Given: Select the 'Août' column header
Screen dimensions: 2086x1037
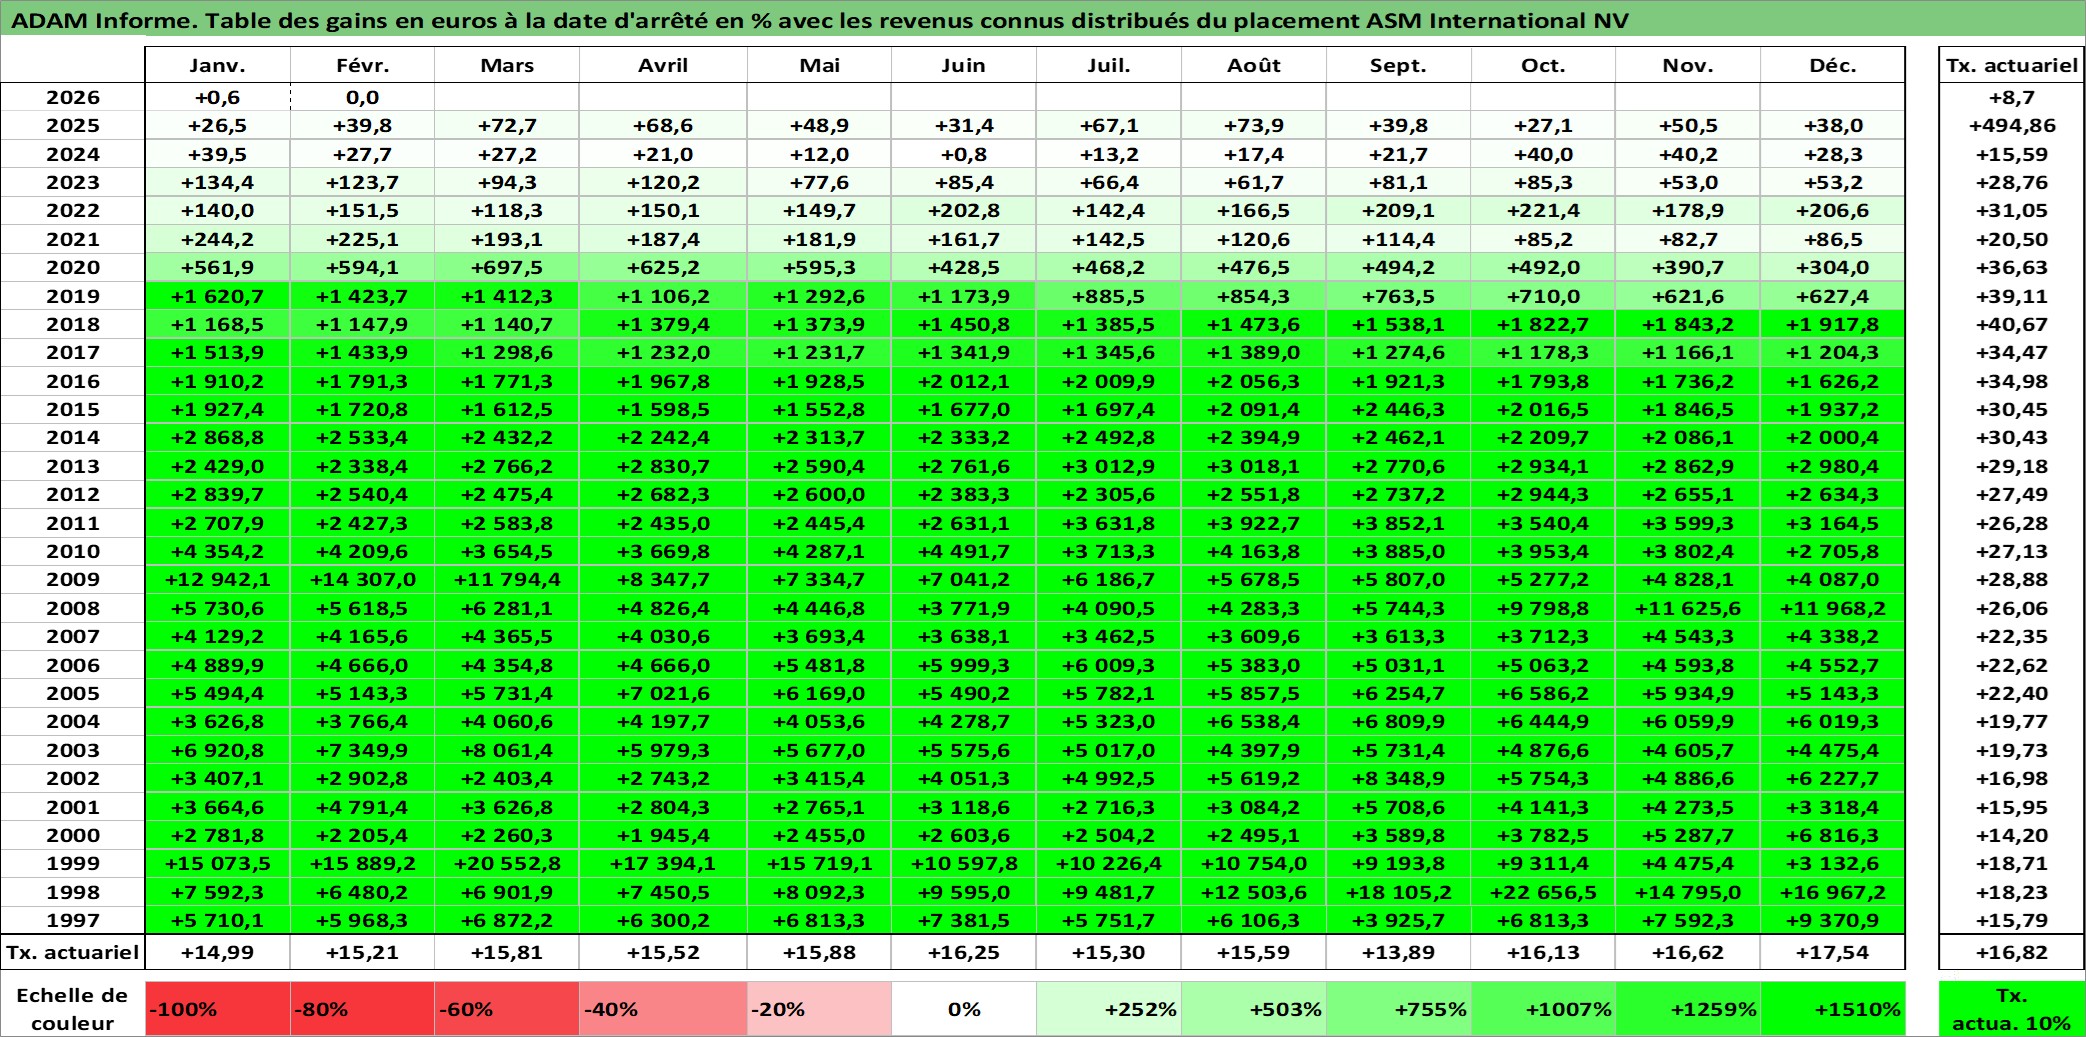Looking at the screenshot, I should [x=1254, y=65].
